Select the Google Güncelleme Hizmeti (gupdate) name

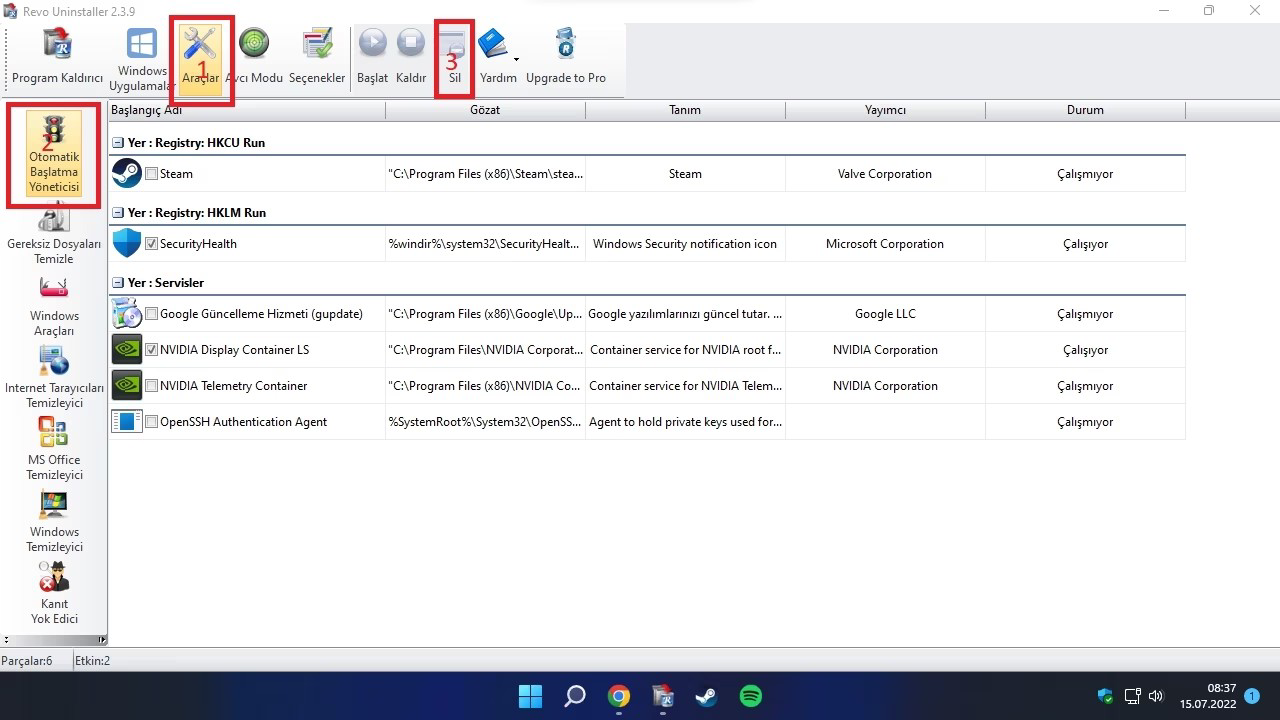click(261, 314)
